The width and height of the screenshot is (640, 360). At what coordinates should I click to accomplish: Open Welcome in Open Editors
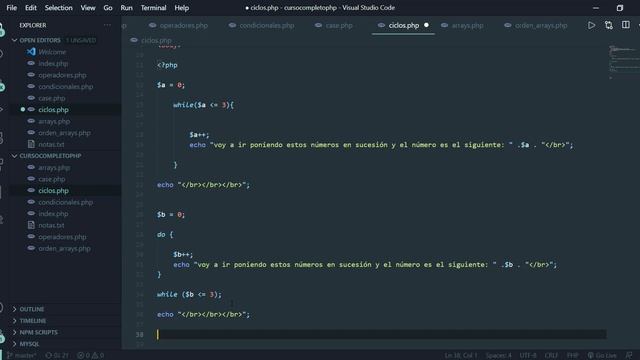[52, 52]
